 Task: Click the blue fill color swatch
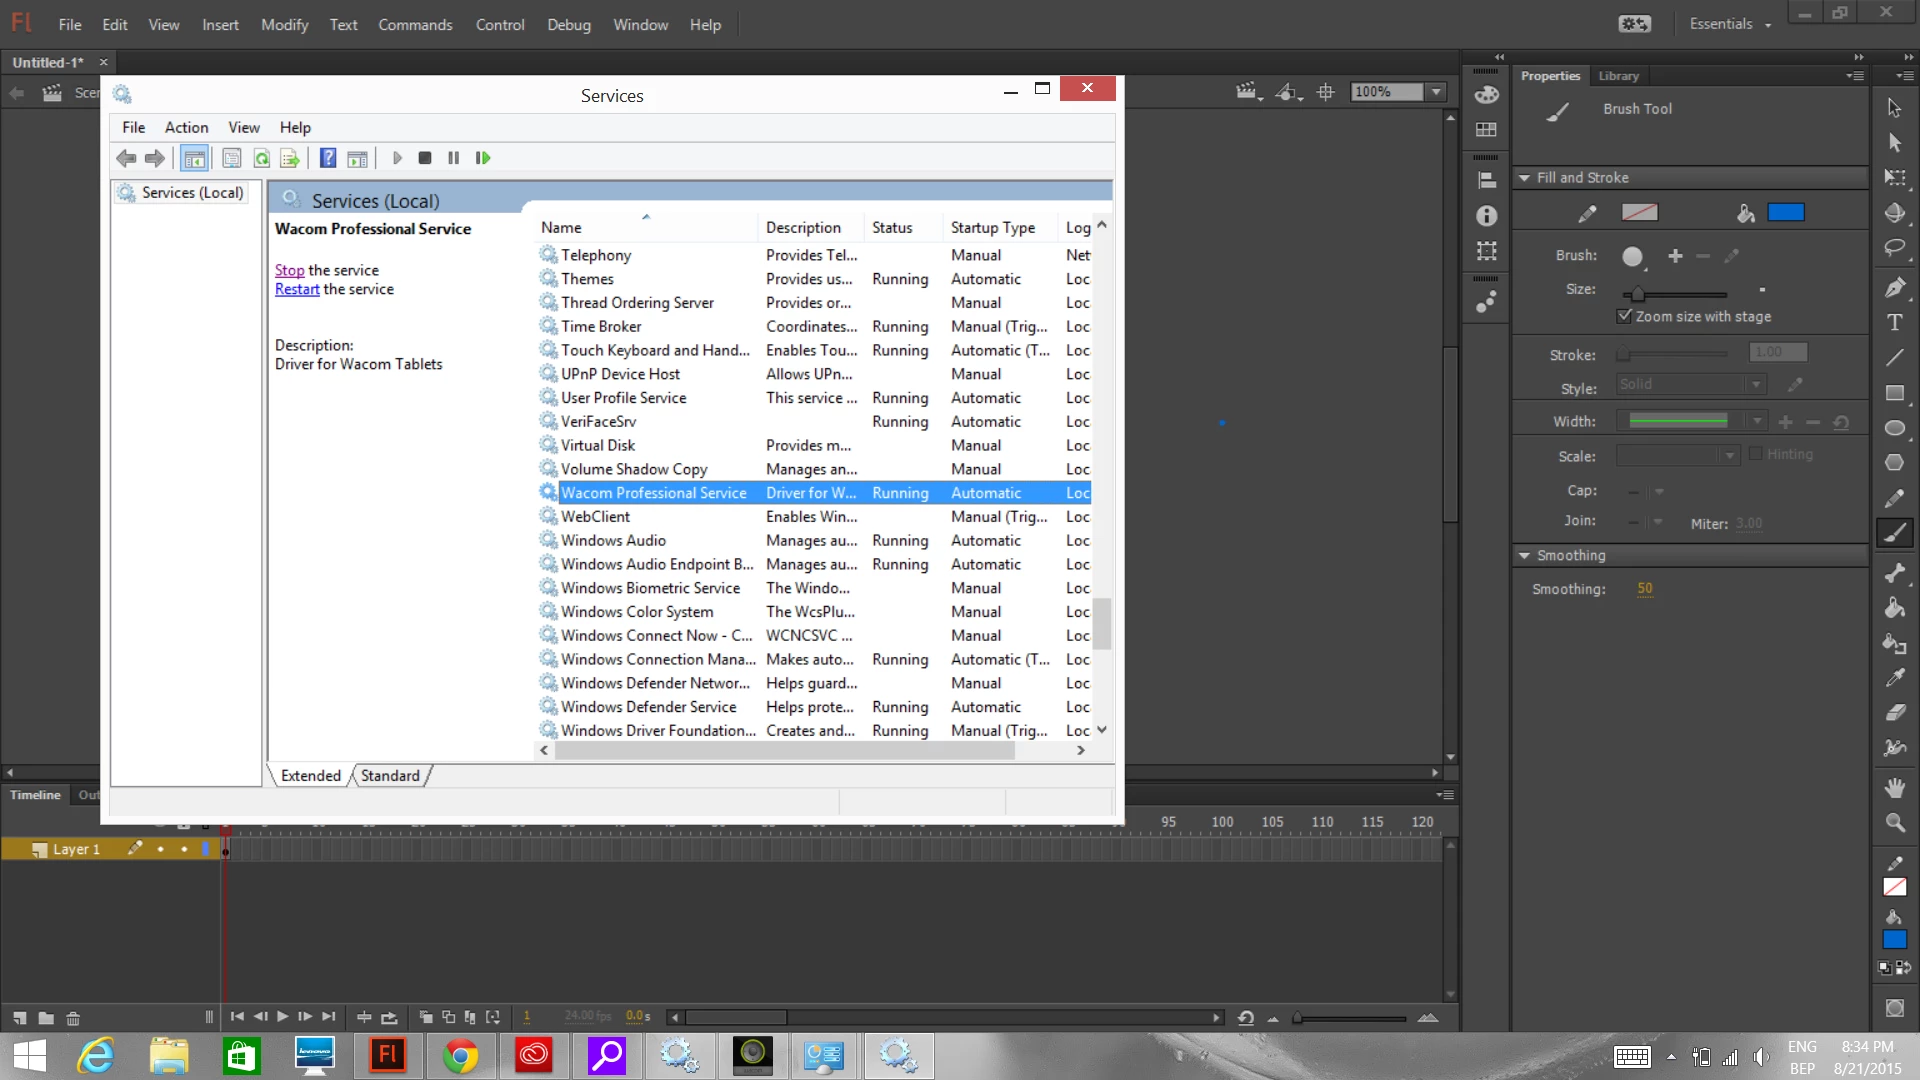[x=1785, y=212]
